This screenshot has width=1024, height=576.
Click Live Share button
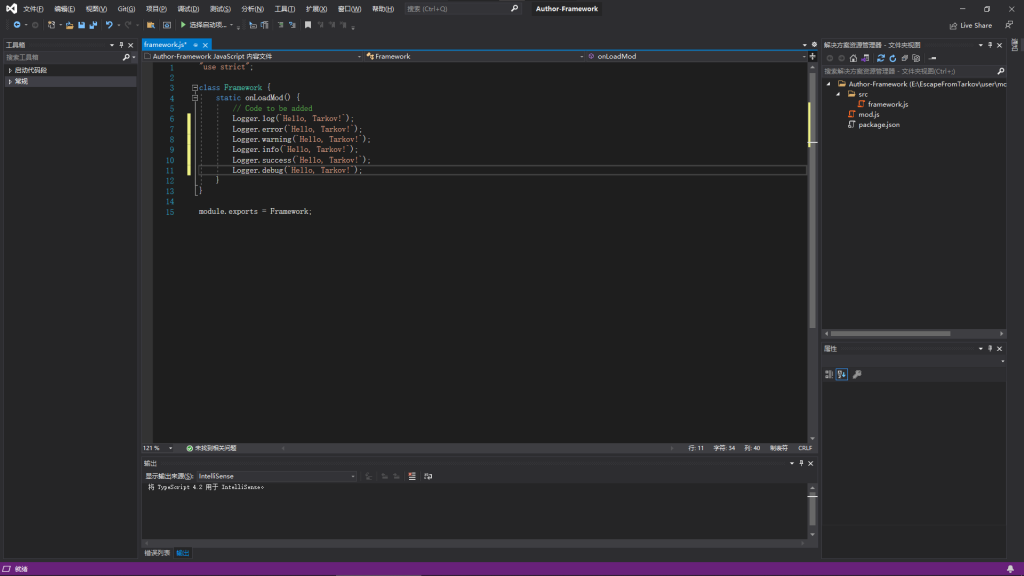pyautogui.click(x=970, y=25)
